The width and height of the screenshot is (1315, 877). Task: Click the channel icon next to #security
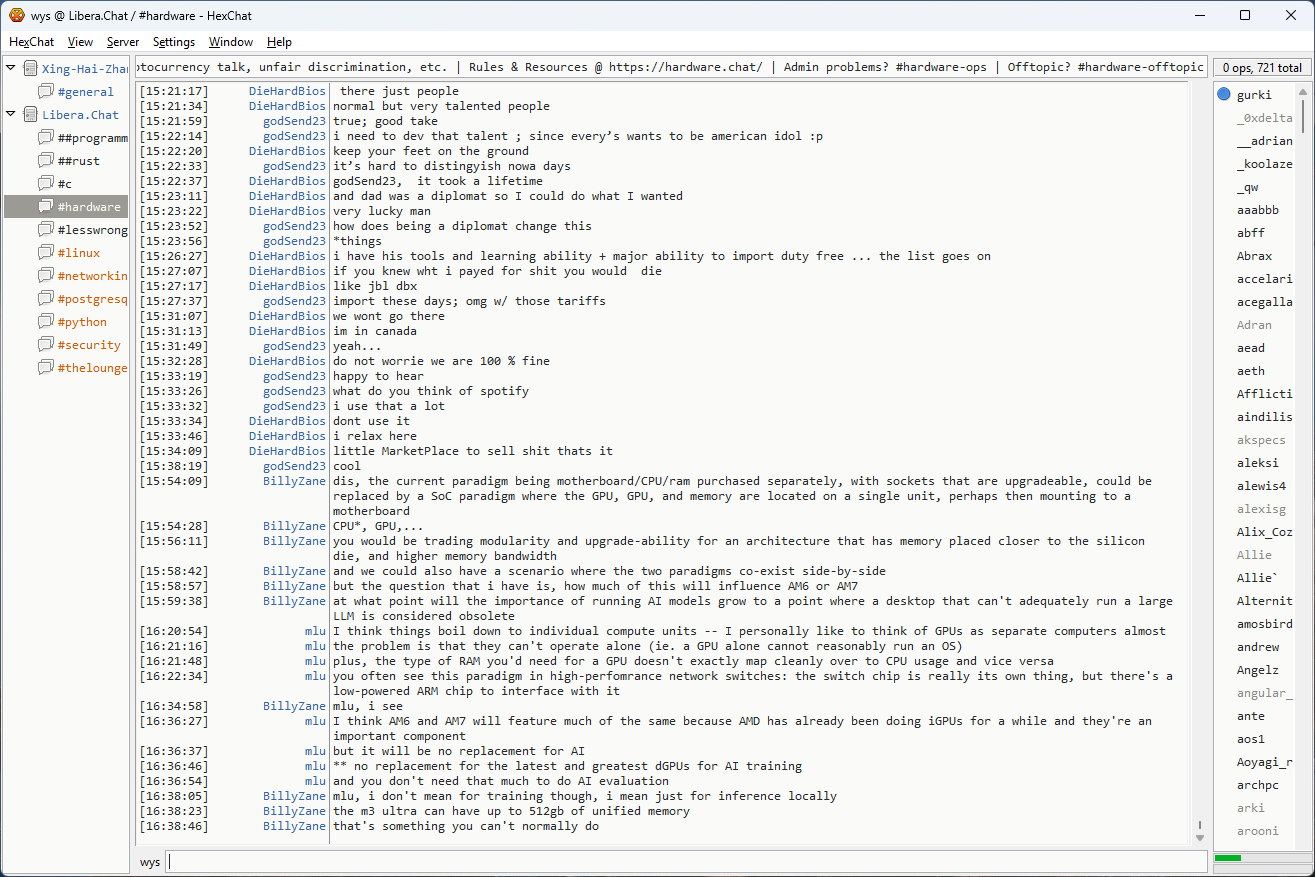point(45,345)
